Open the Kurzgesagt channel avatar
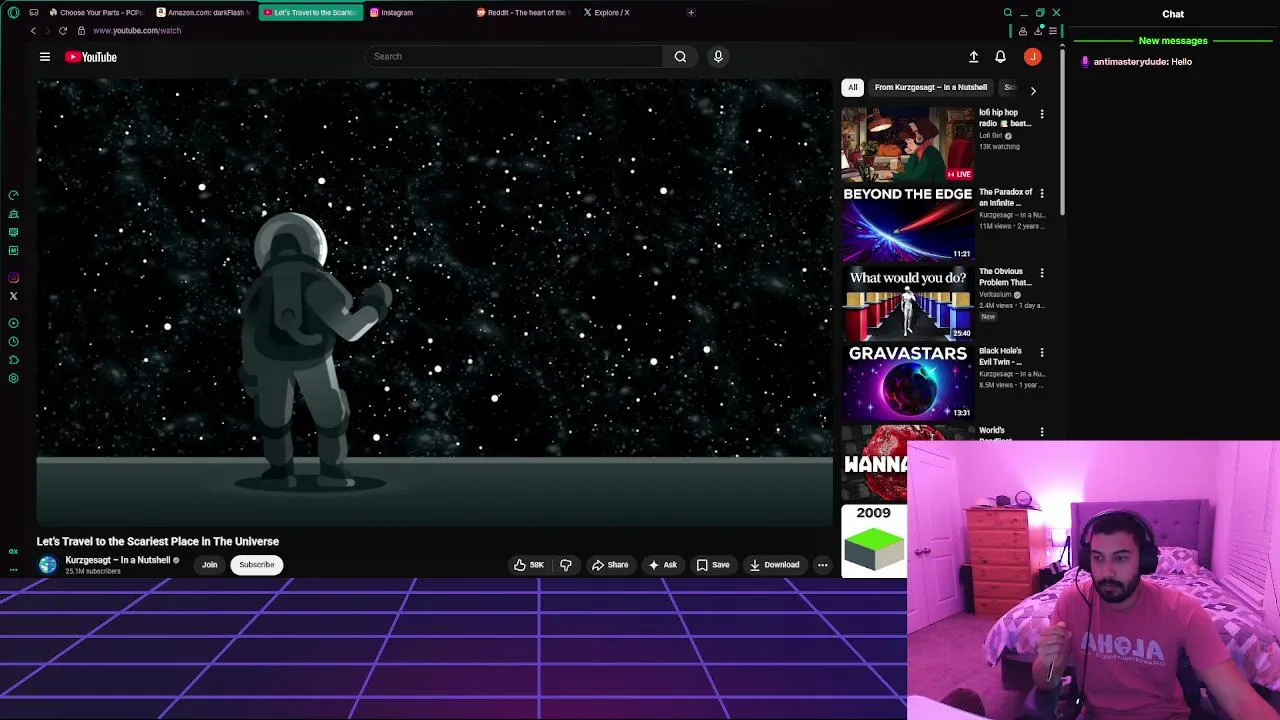The height and width of the screenshot is (720, 1280). point(47,565)
